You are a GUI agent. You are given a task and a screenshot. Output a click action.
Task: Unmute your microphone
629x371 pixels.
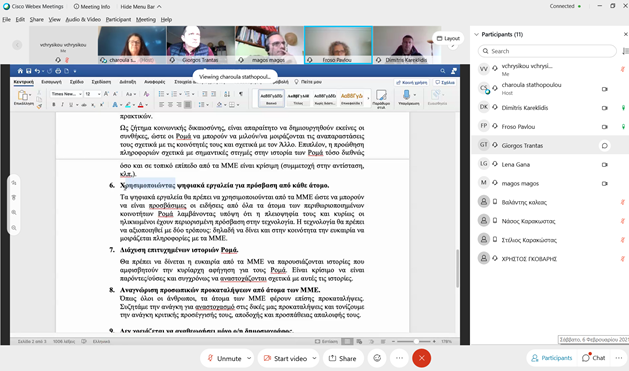224,358
